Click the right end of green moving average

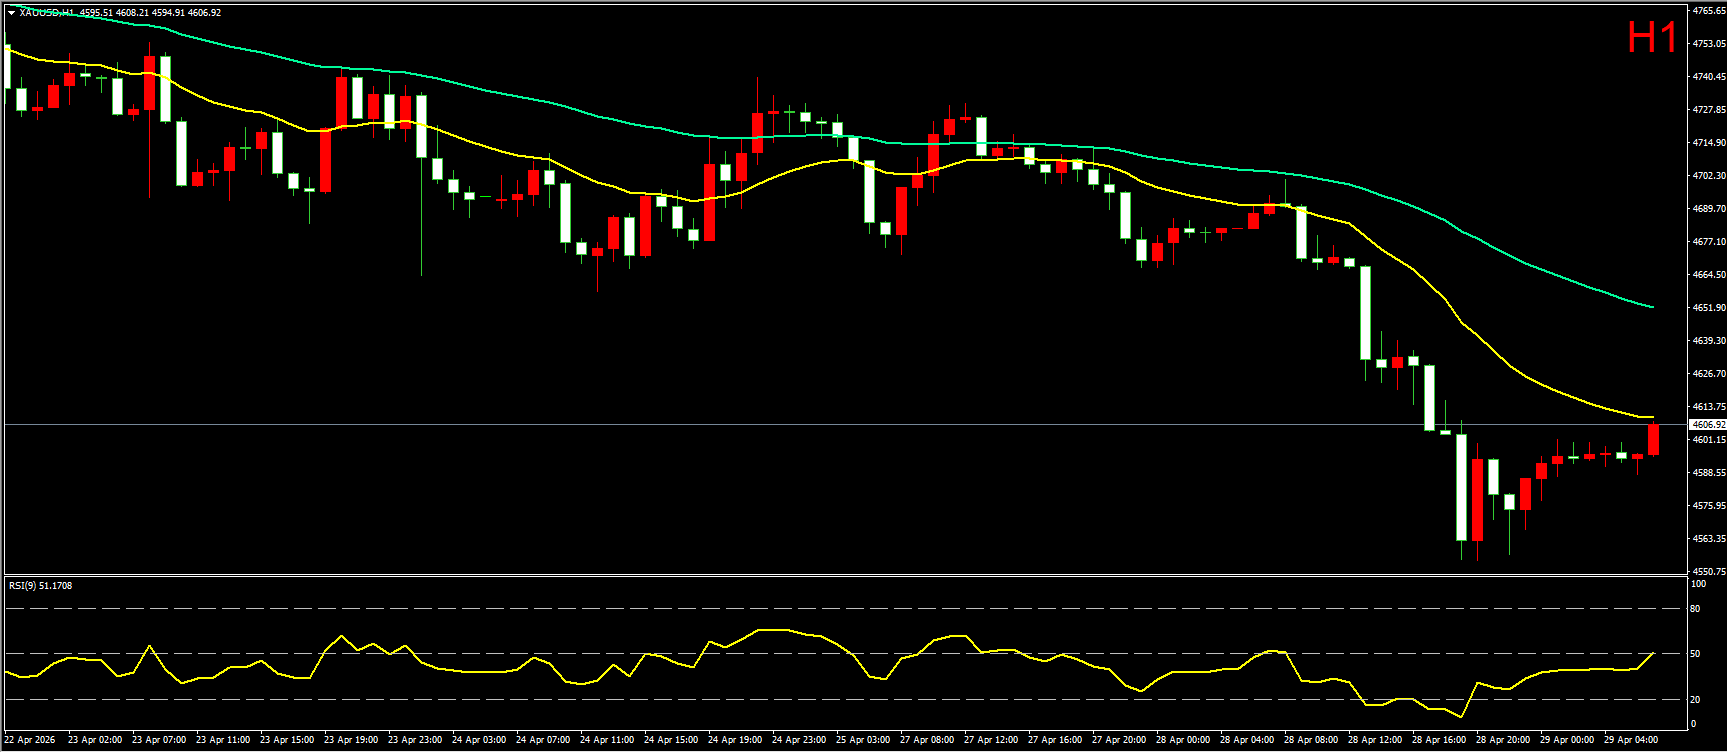click(x=1653, y=307)
